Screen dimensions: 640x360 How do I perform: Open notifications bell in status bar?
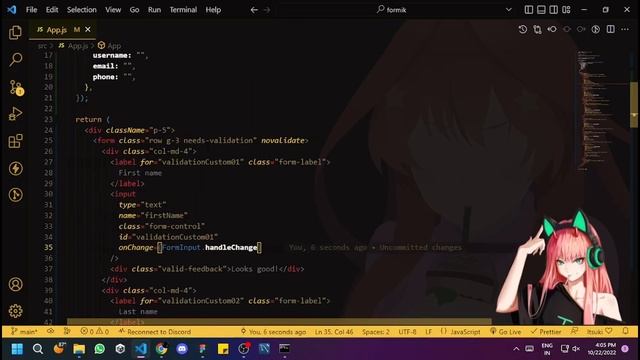point(626,331)
